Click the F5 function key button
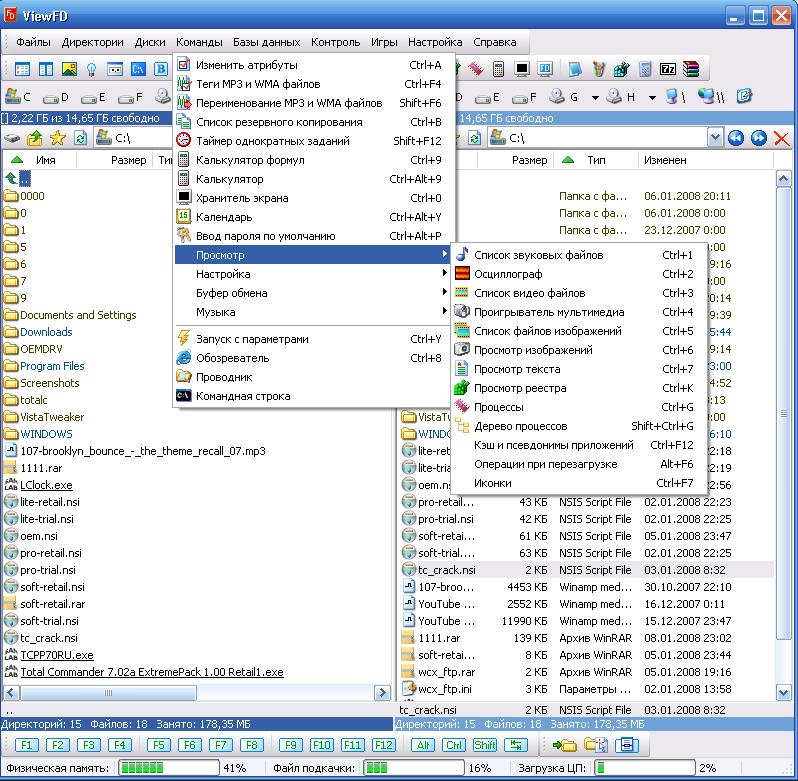The height and width of the screenshot is (781, 798). pyautogui.click(x=158, y=745)
